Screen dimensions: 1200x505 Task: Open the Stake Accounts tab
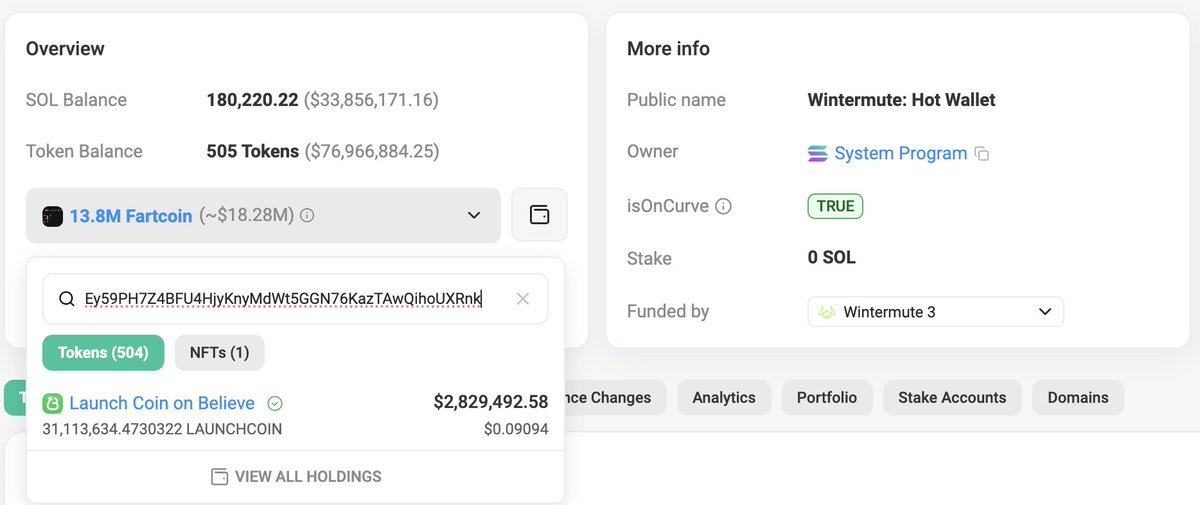click(952, 397)
